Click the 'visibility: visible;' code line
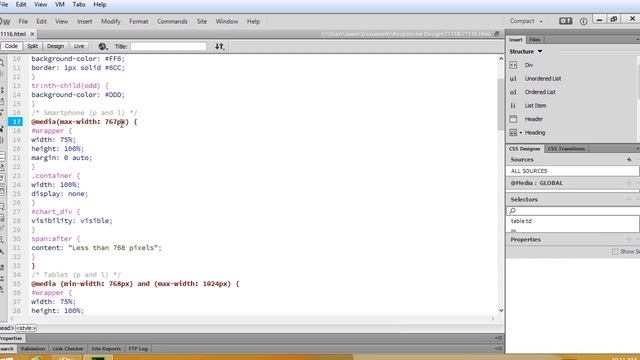 pyautogui.click(x=72, y=221)
